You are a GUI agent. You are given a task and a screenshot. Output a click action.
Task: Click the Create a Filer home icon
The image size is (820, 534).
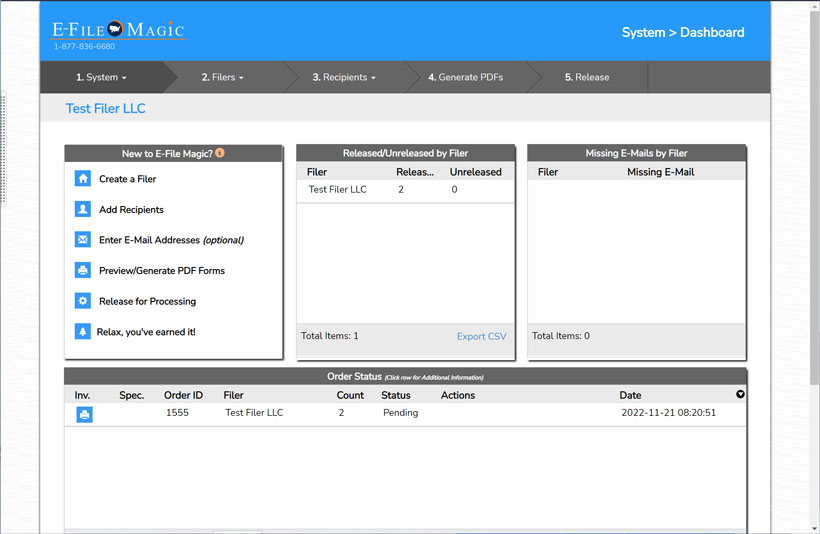click(83, 179)
